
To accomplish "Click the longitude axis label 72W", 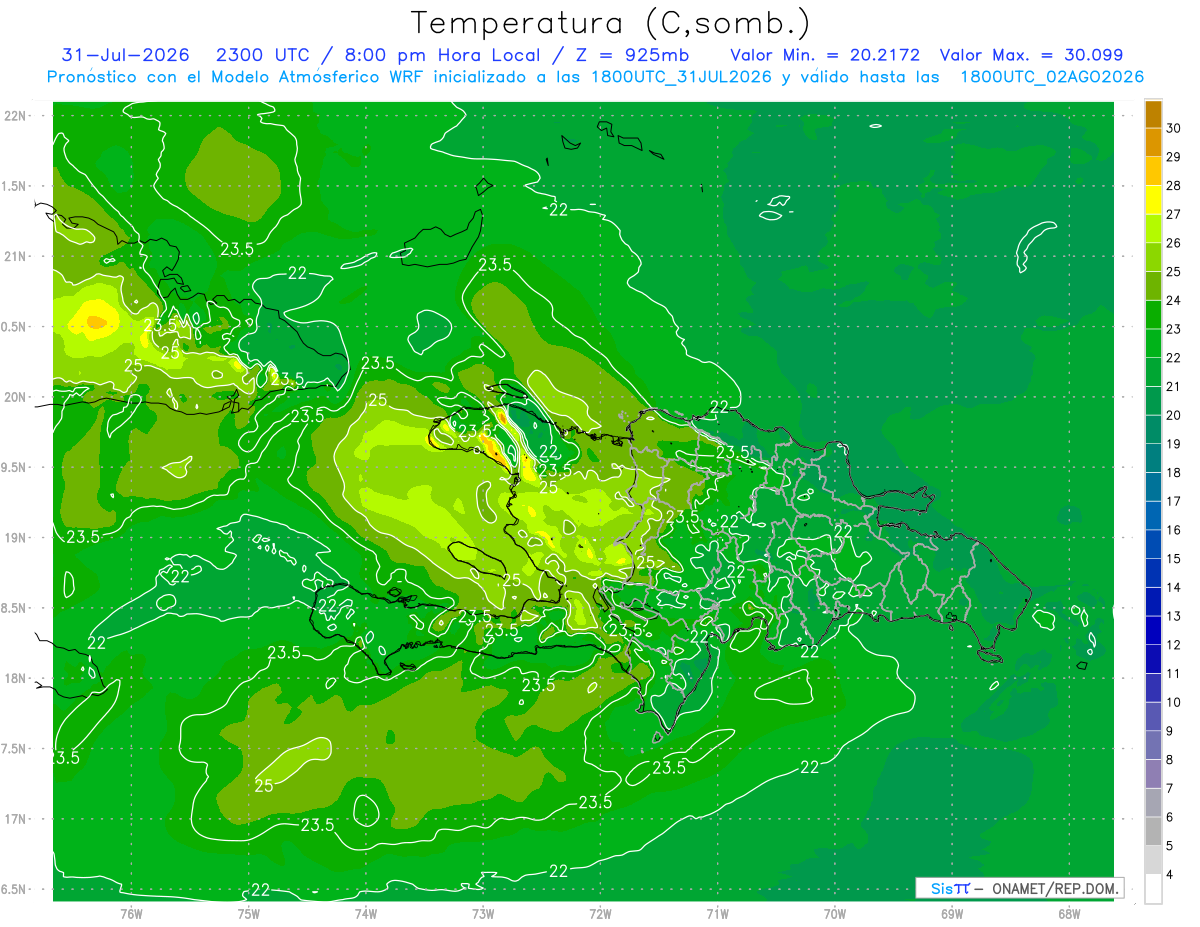I will 600,913.
